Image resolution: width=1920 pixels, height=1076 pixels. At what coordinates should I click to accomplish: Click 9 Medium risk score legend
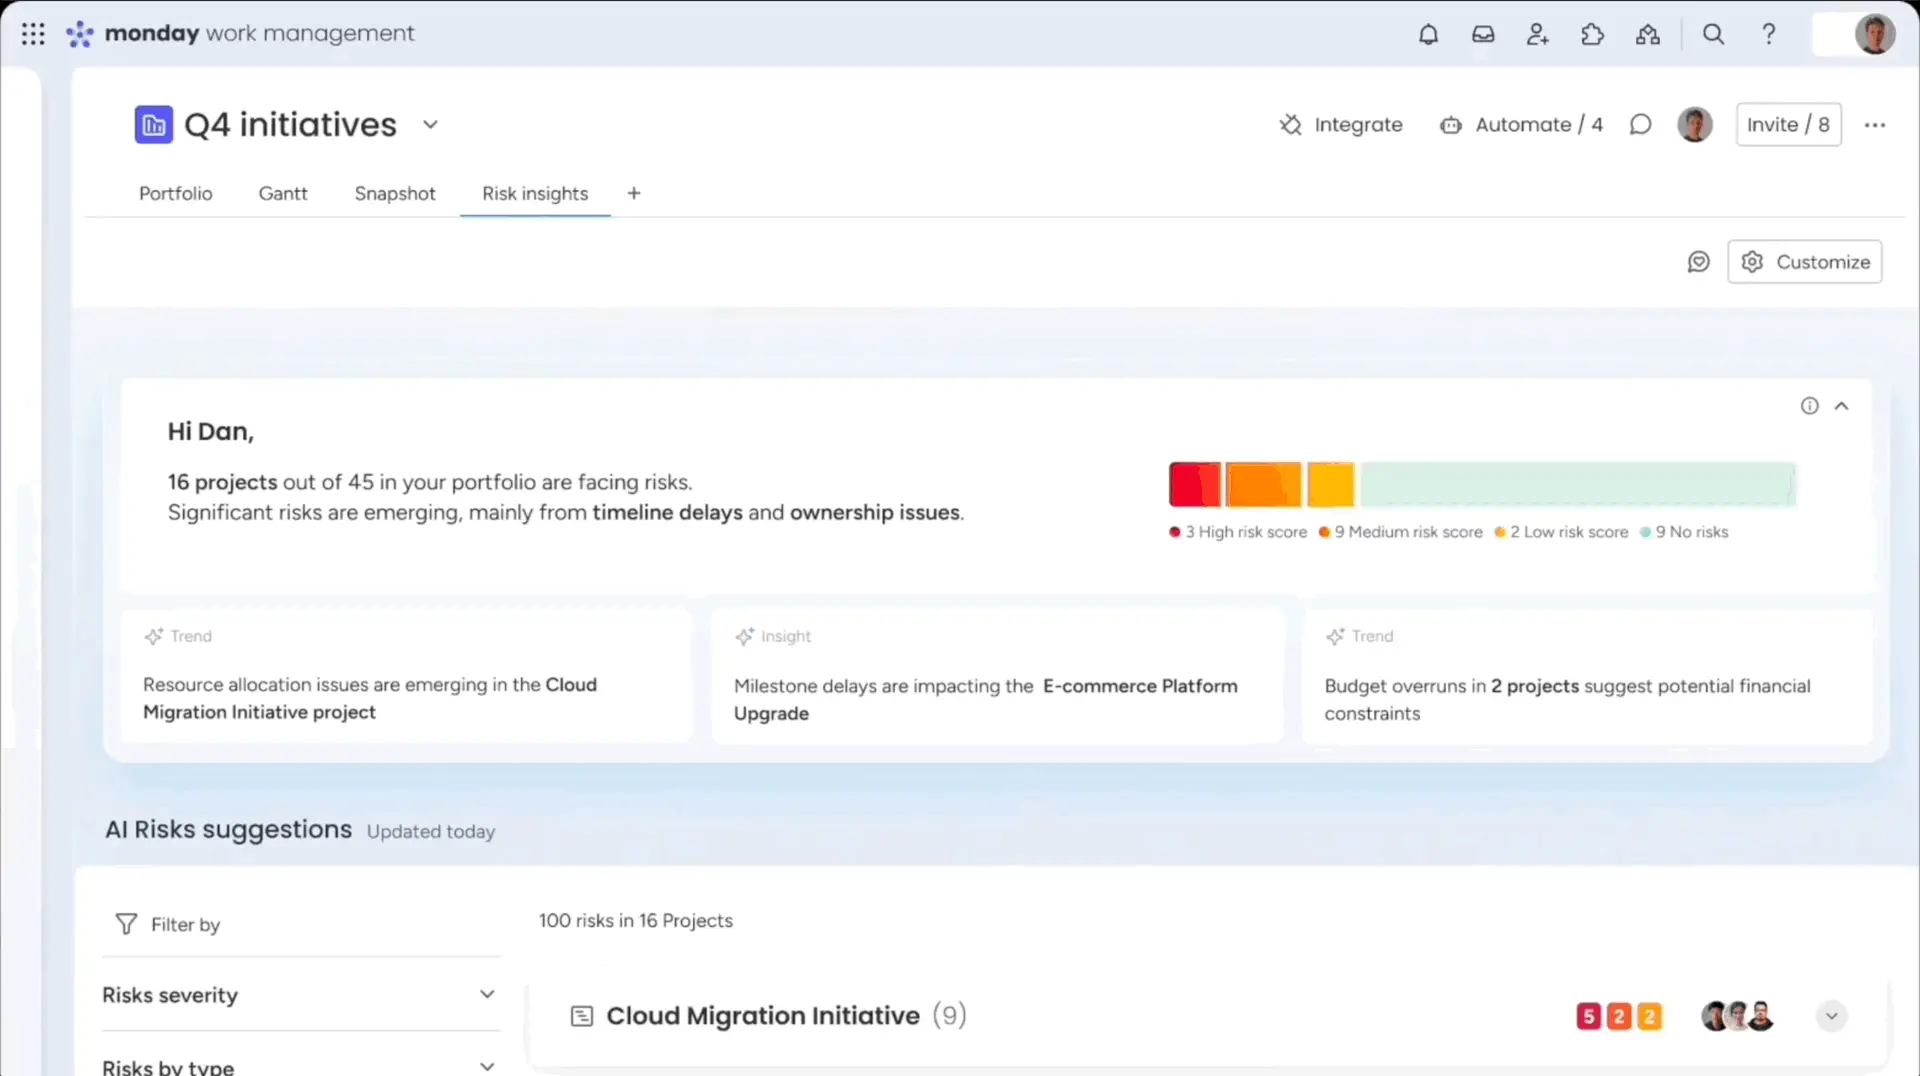pos(1400,532)
